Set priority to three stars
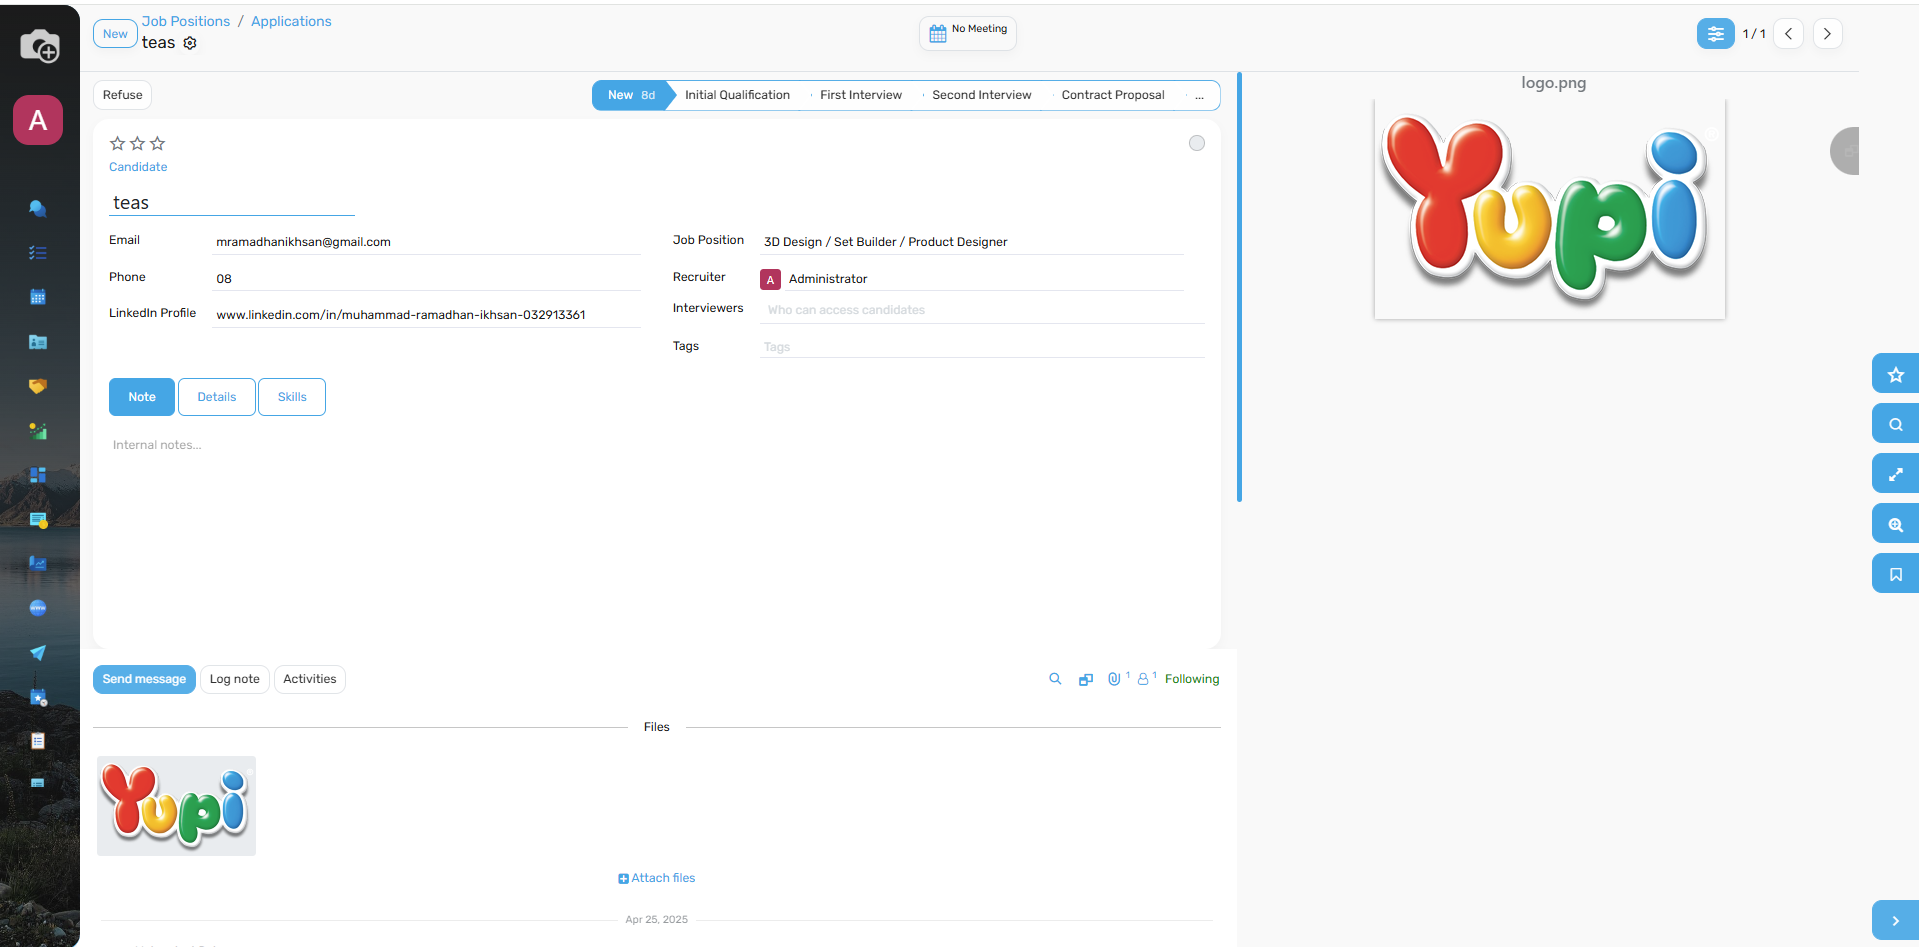1919x947 pixels. [x=158, y=144]
